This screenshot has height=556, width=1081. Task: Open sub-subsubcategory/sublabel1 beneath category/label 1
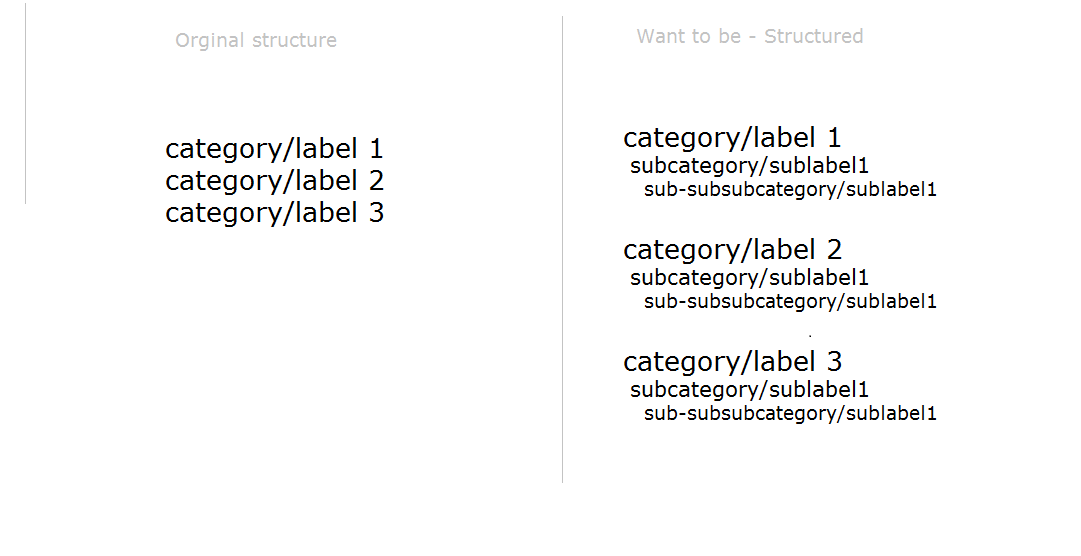790,190
